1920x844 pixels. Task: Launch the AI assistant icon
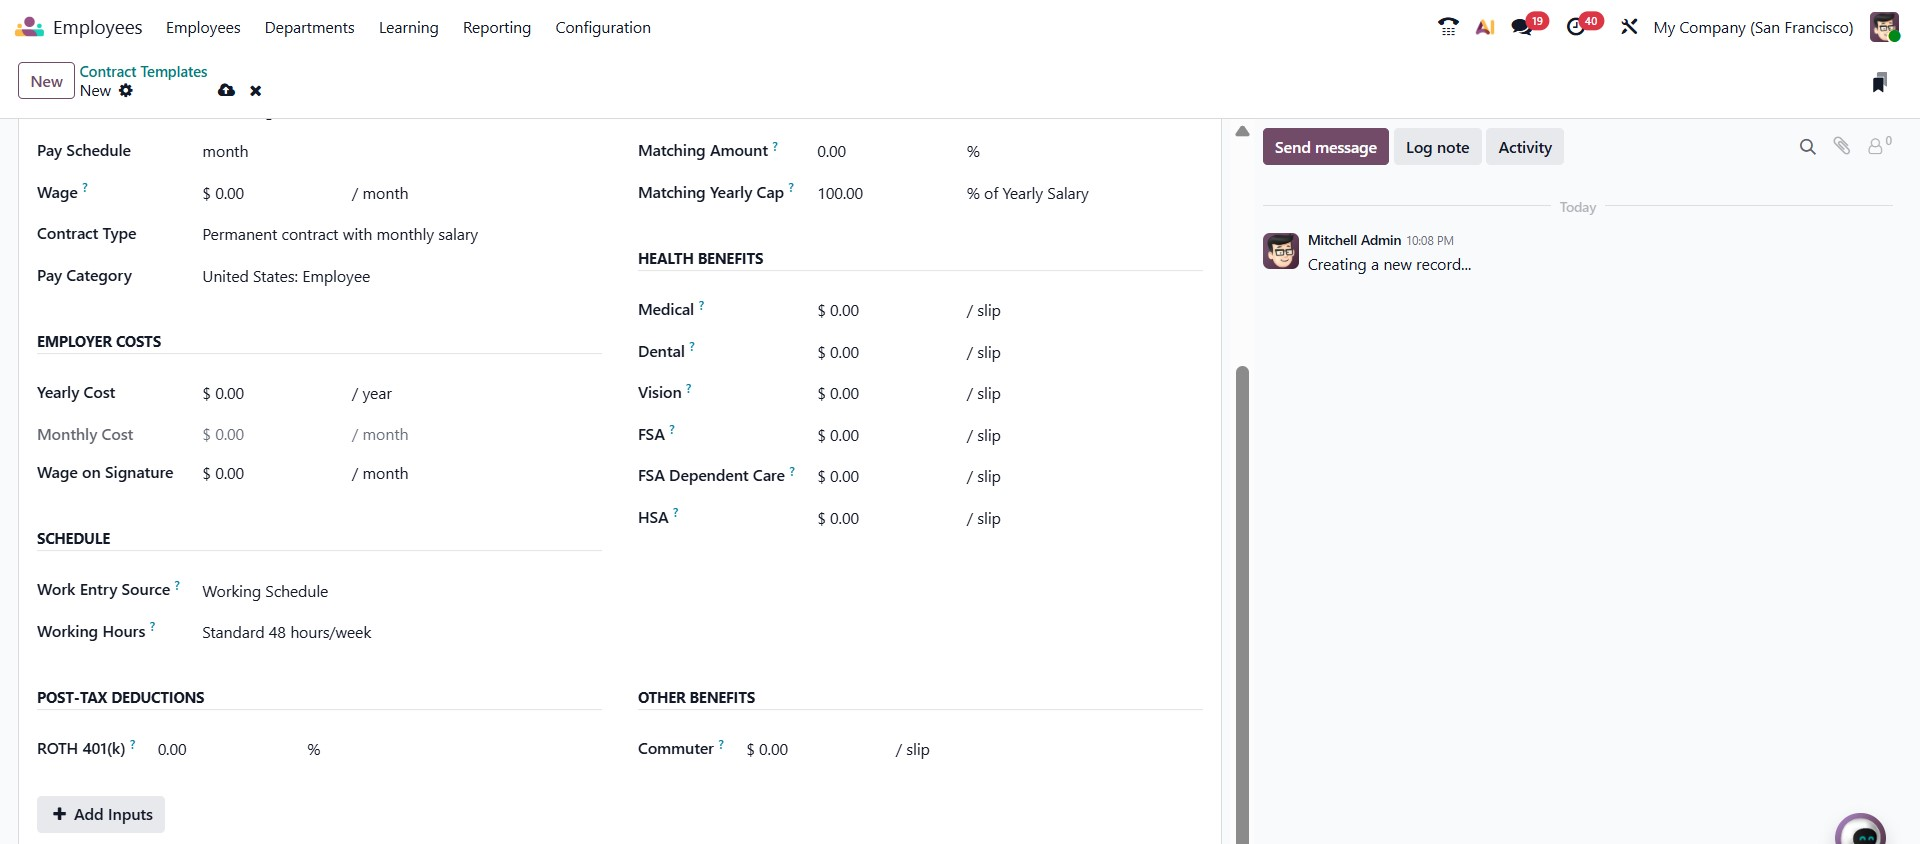pyautogui.click(x=1485, y=27)
